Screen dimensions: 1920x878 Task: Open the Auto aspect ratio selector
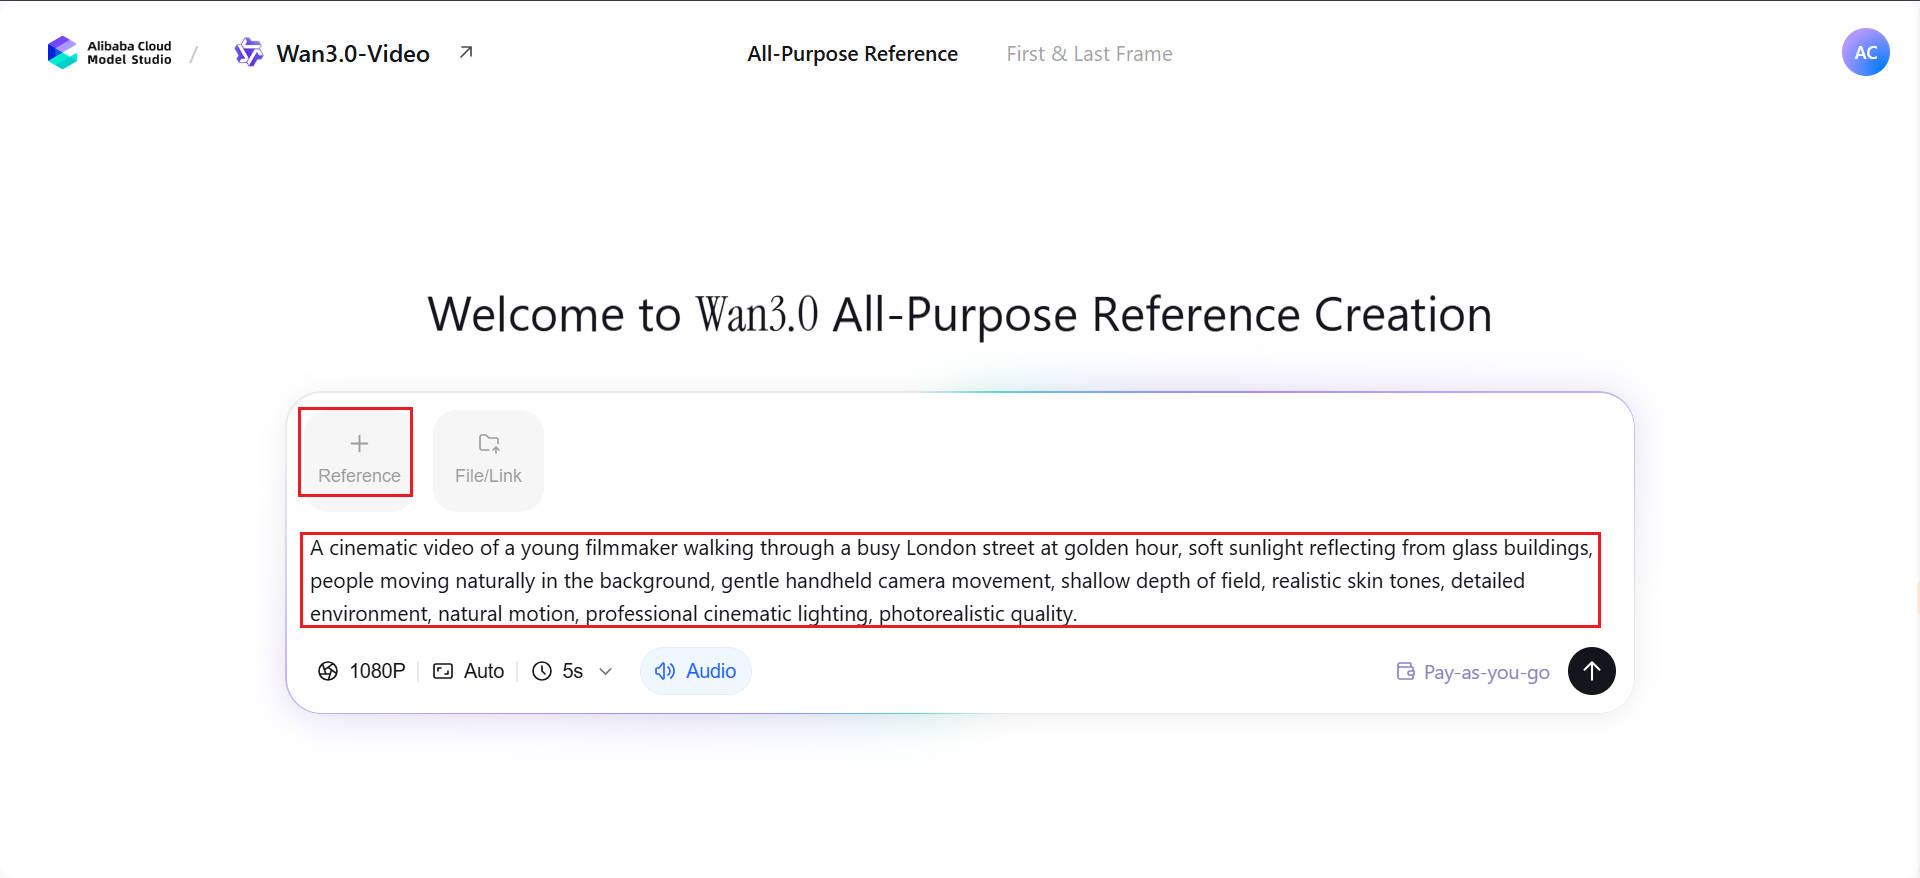pyautogui.click(x=468, y=671)
